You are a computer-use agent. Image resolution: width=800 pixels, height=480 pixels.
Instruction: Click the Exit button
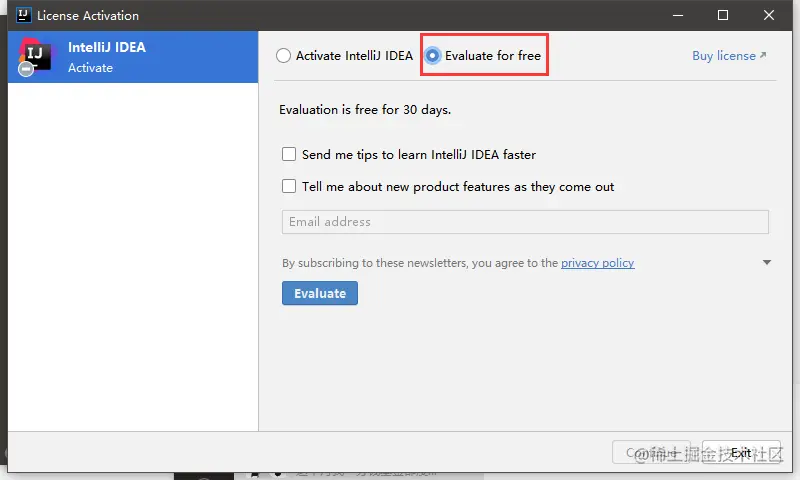point(741,452)
